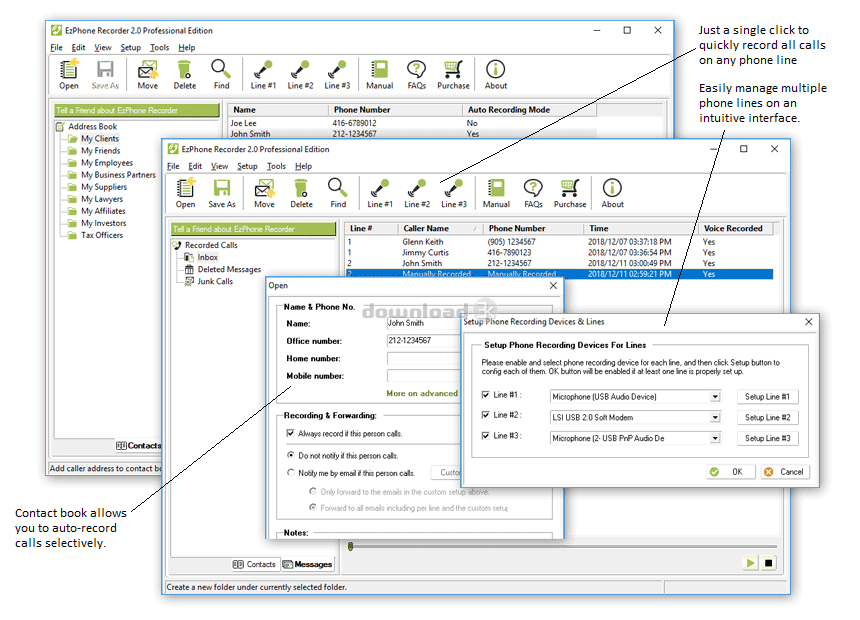Sort calls by Caller Name column
Screen dimensions: 860x620
(x=441, y=228)
